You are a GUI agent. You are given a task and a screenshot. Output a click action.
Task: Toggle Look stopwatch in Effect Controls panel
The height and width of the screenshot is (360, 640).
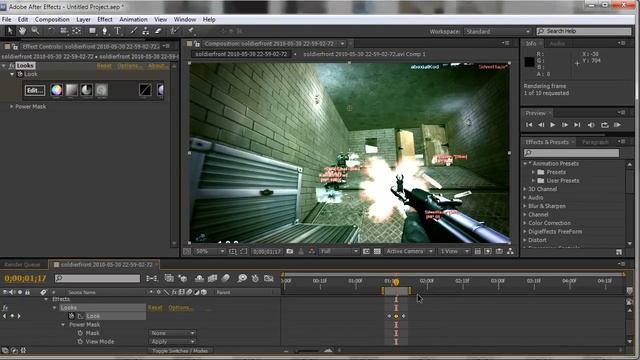20,74
